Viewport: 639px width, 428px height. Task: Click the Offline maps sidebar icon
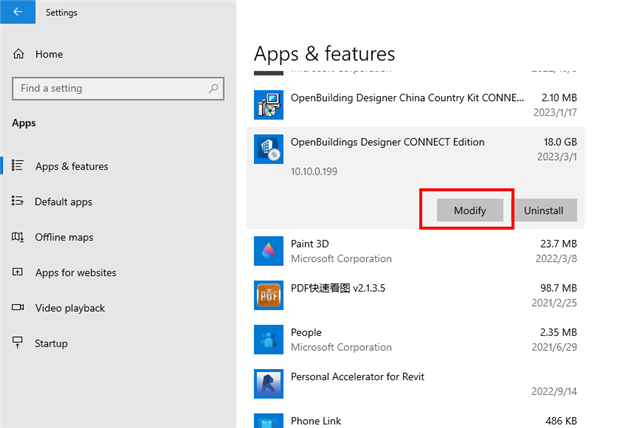pyautogui.click(x=18, y=237)
